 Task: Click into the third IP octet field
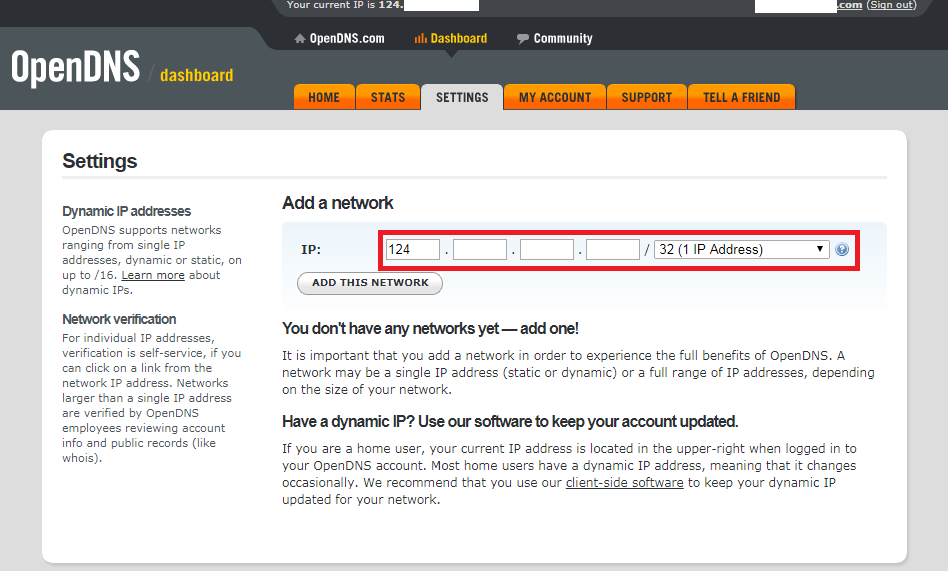[x=546, y=250]
